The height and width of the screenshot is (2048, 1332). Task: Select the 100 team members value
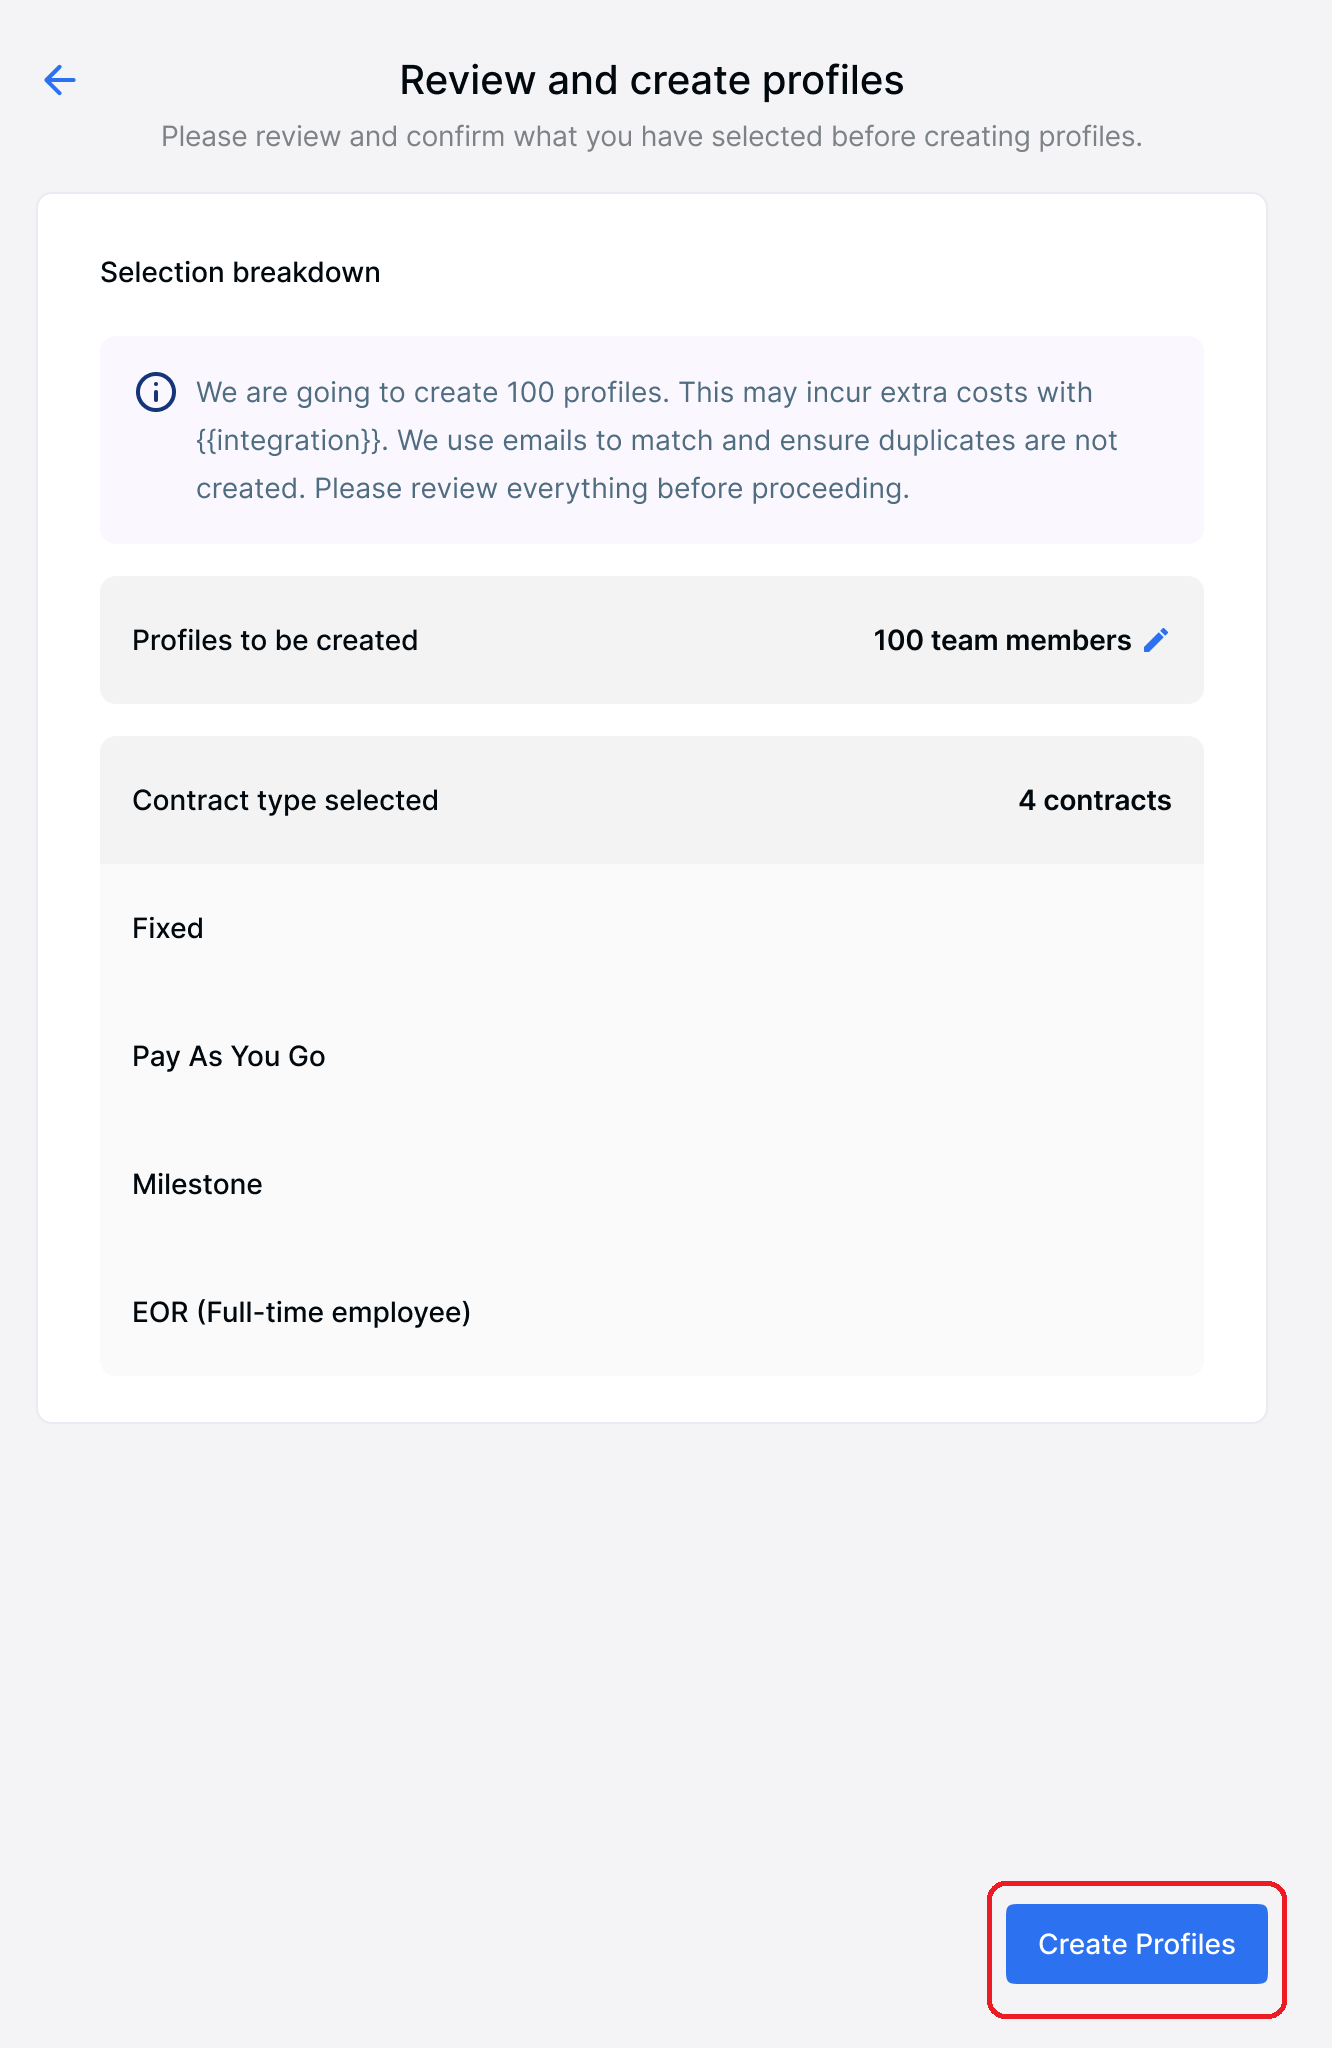click(1002, 640)
